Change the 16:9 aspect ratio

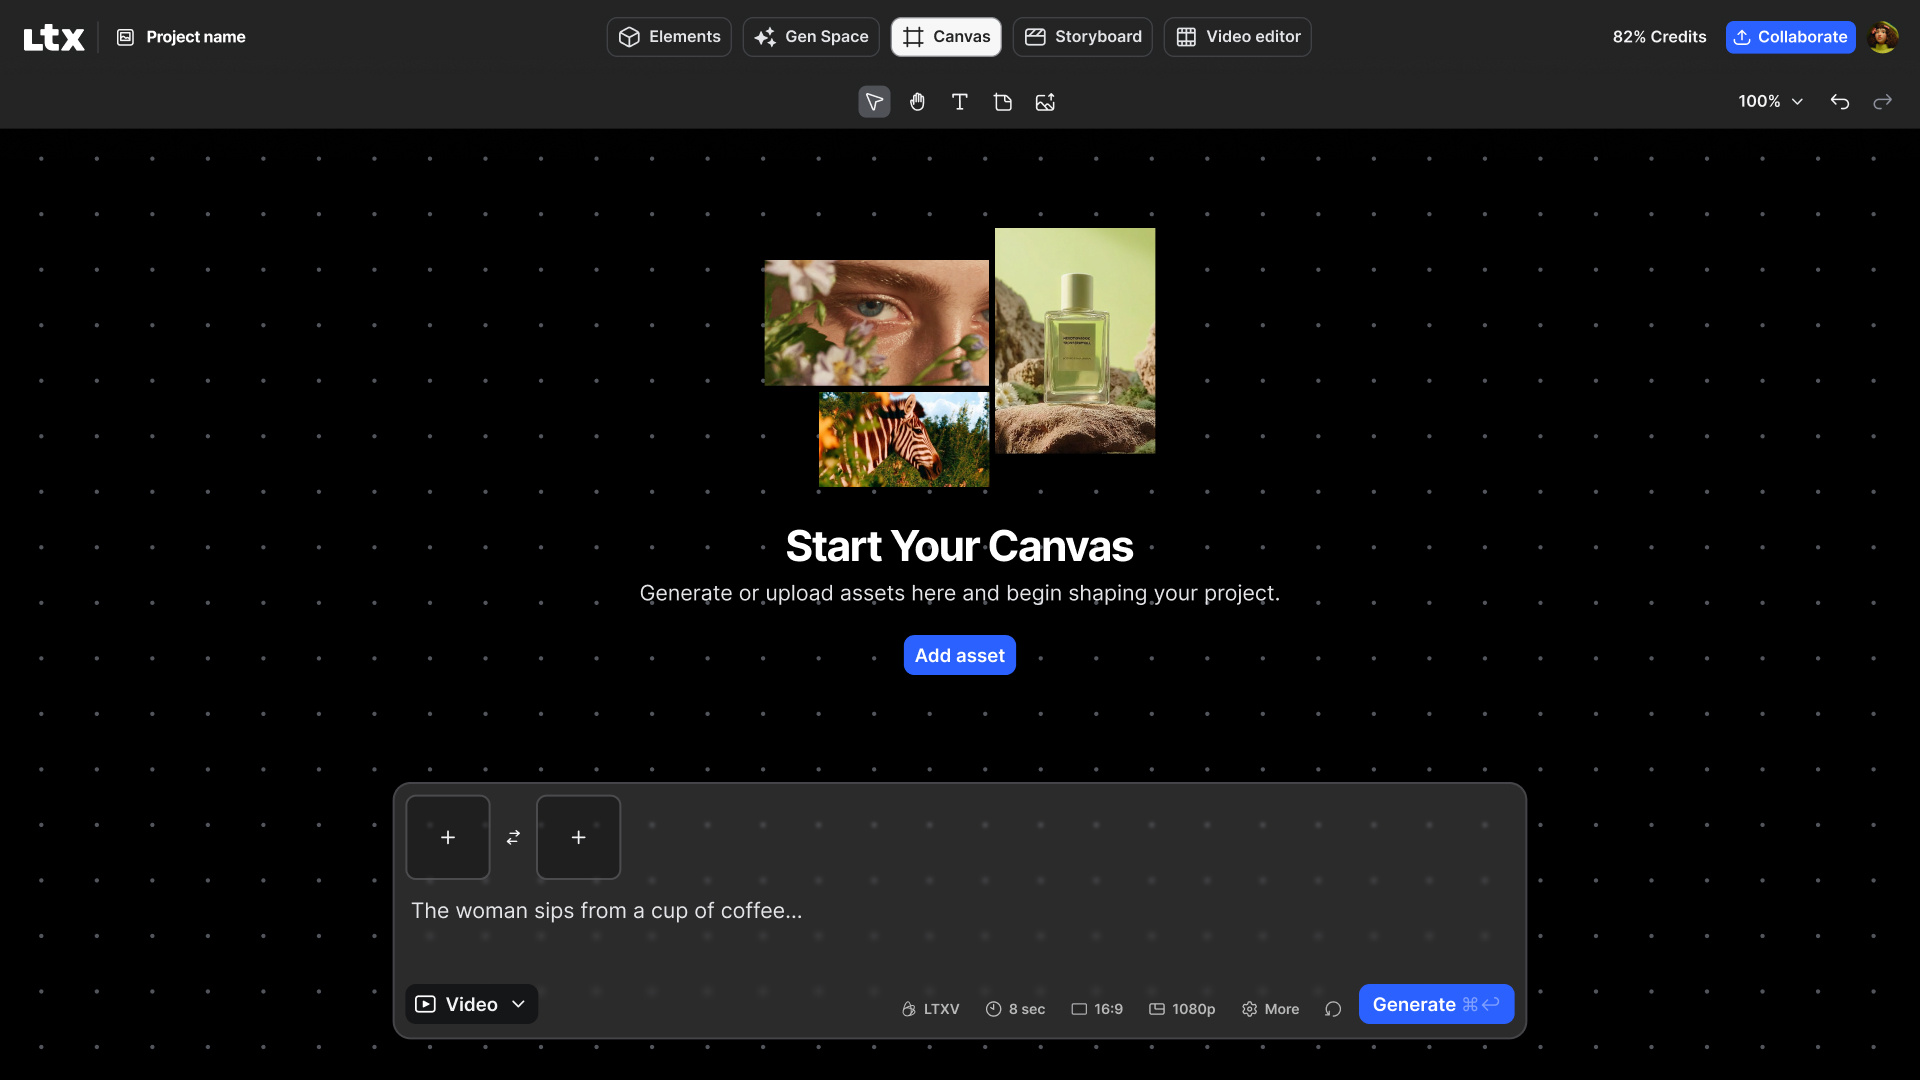tap(1097, 1009)
